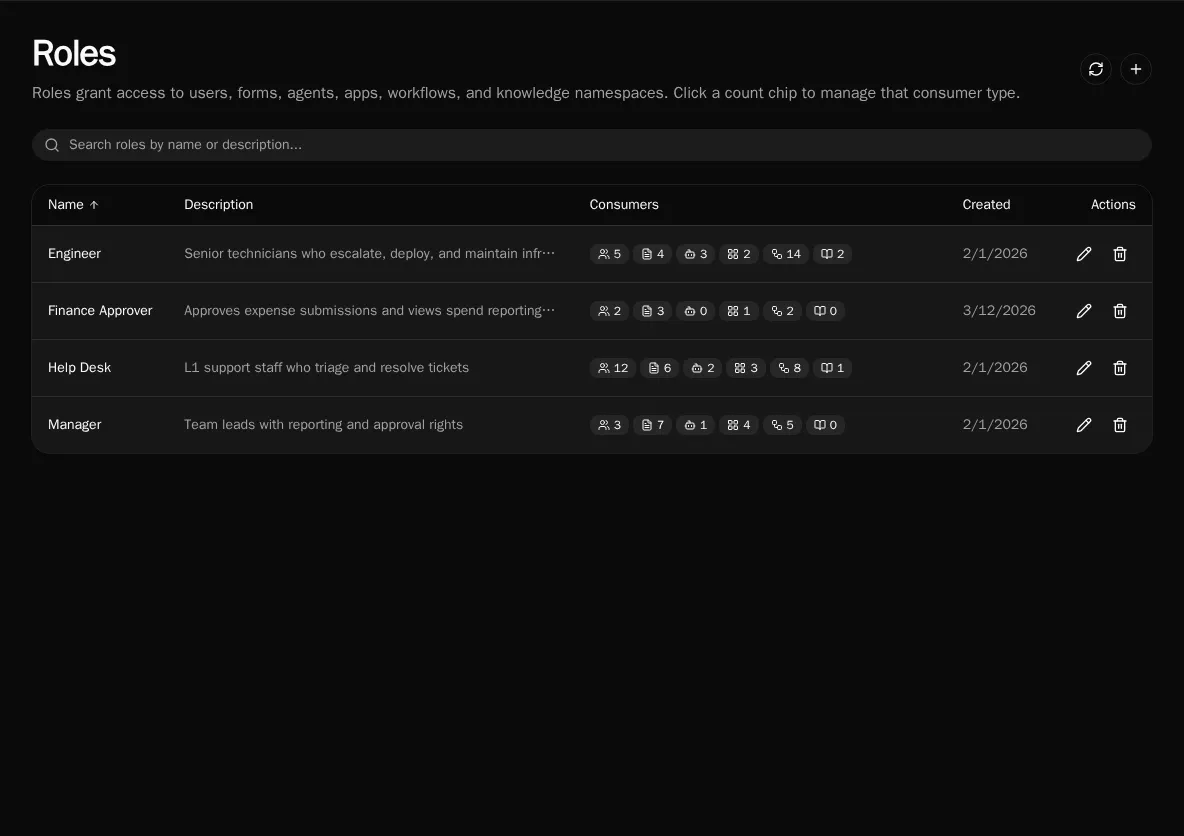Image resolution: width=1184 pixels, height=836 pixels.
Task: Sort by Name column header
Action: coord(73,205)
